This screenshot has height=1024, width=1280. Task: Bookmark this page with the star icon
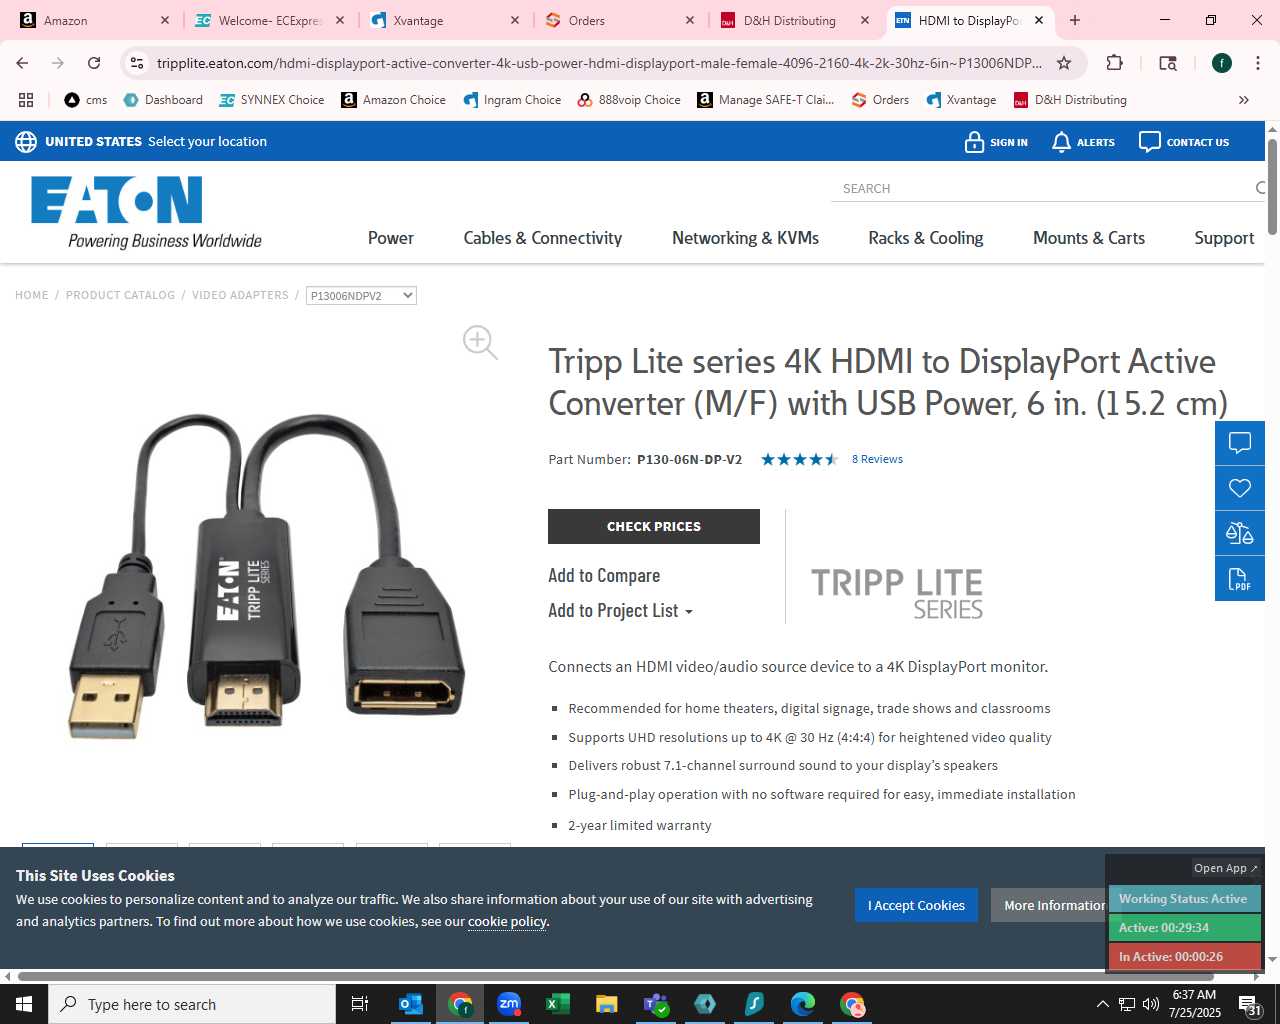1064,63
